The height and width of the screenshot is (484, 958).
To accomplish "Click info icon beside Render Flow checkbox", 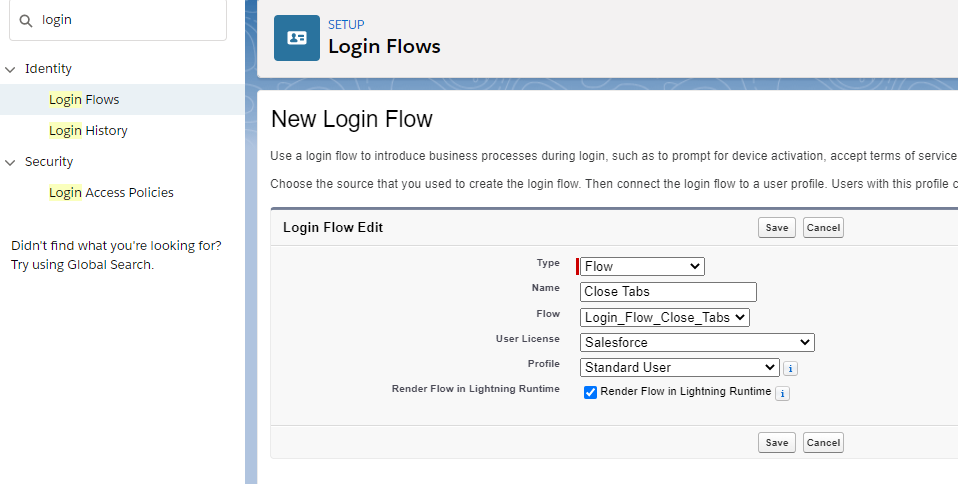I will (x=782, y=393).
